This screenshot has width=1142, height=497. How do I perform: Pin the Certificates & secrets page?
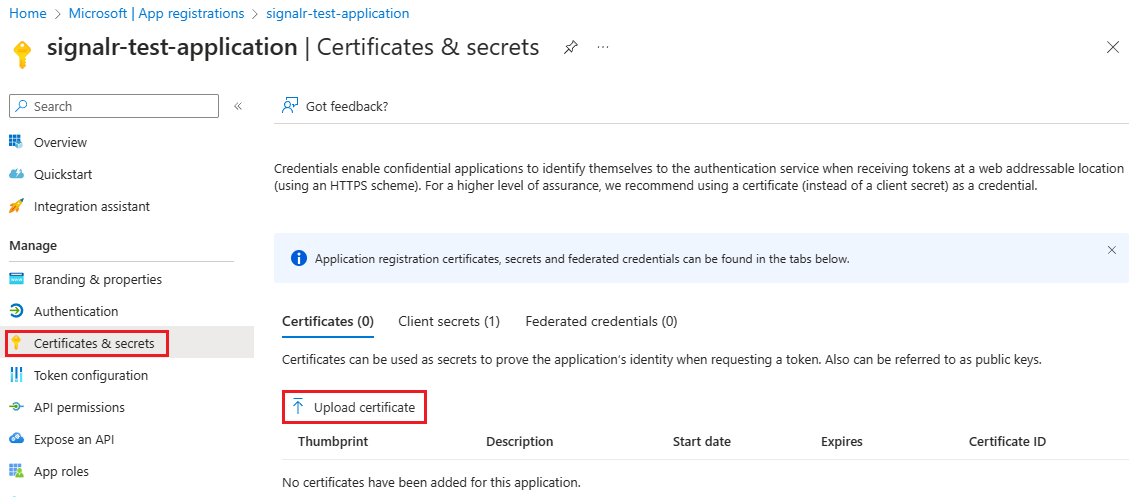570,47
